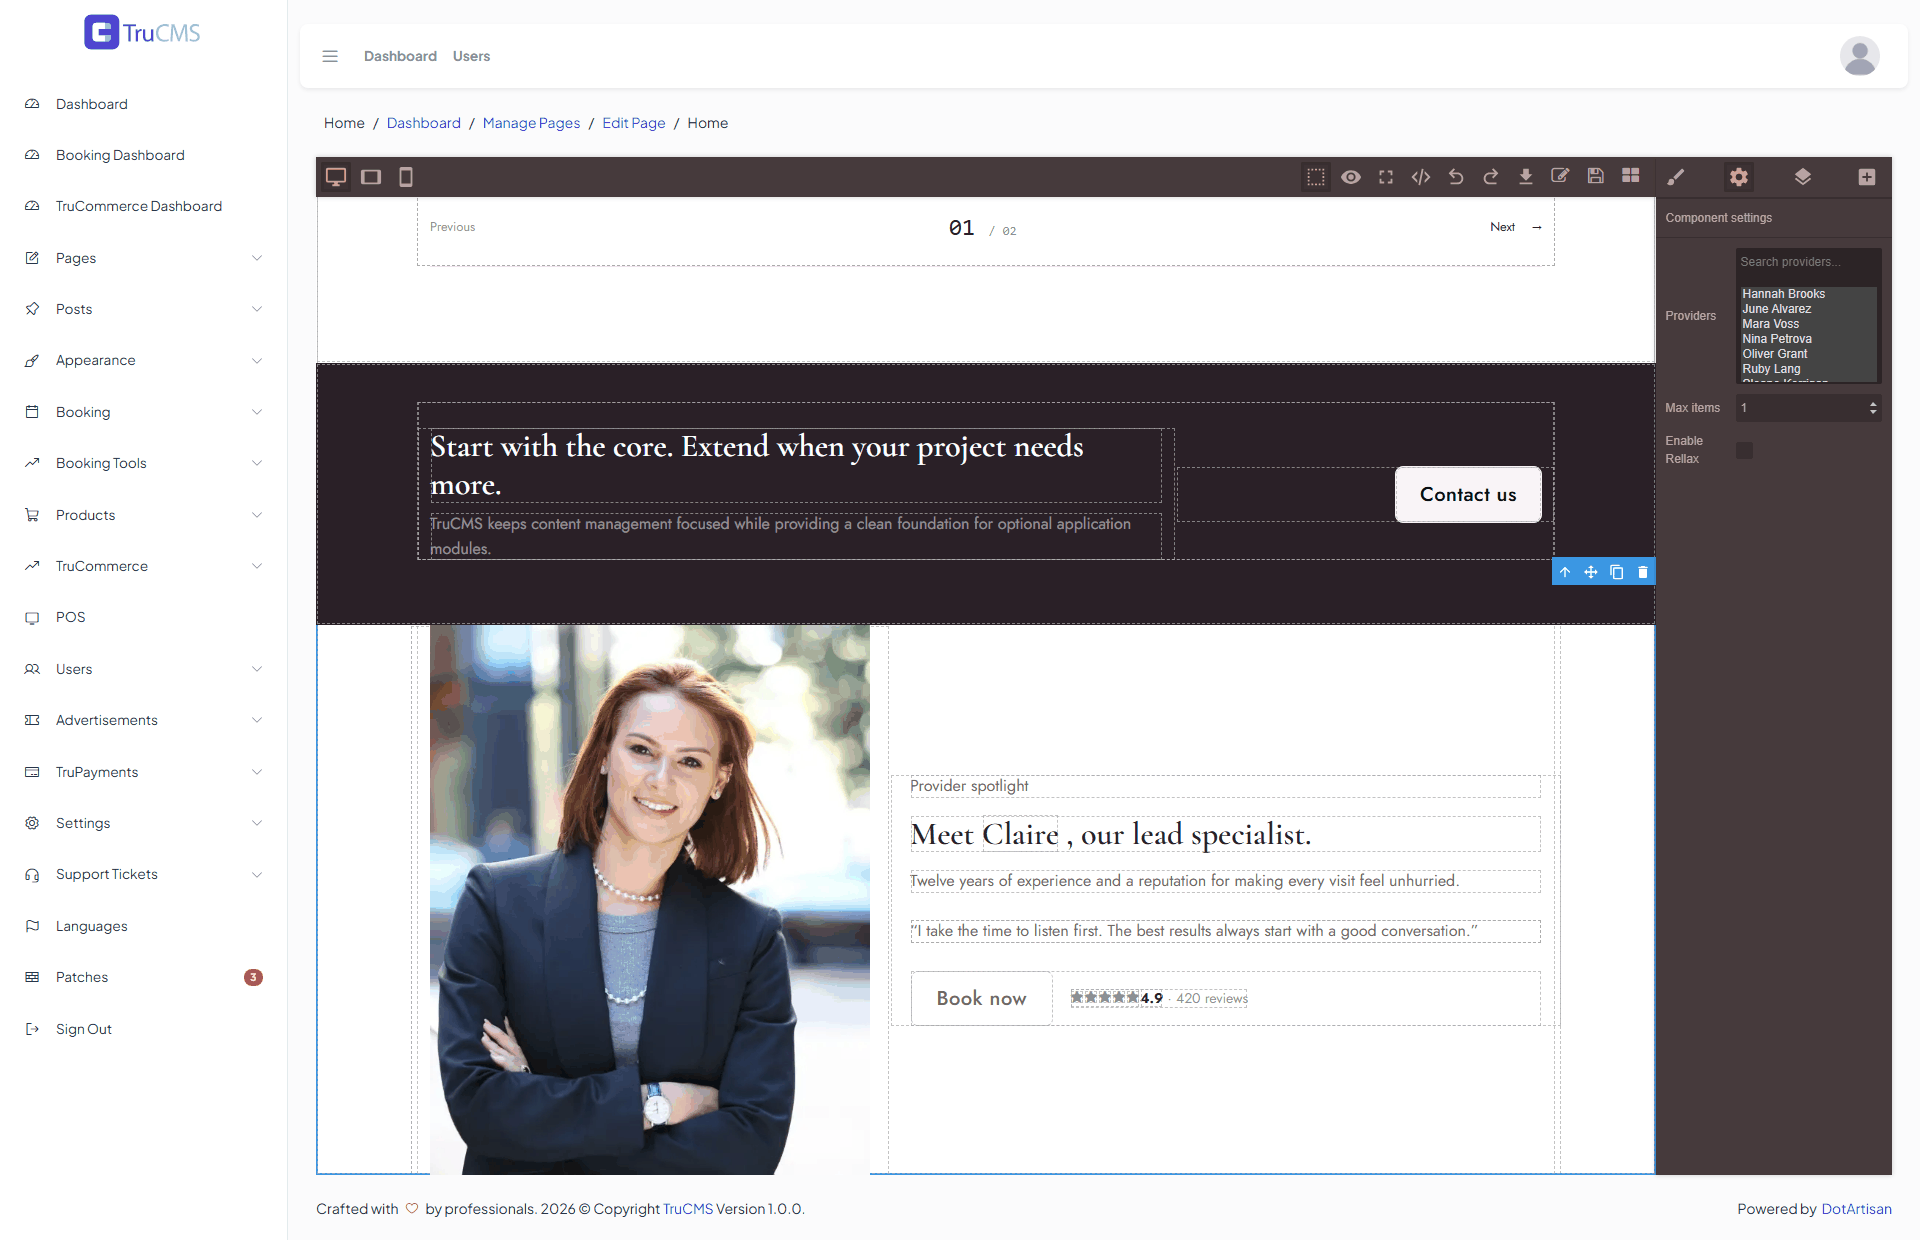Open Dashboard in the sidebar

(x=143, y=104)
